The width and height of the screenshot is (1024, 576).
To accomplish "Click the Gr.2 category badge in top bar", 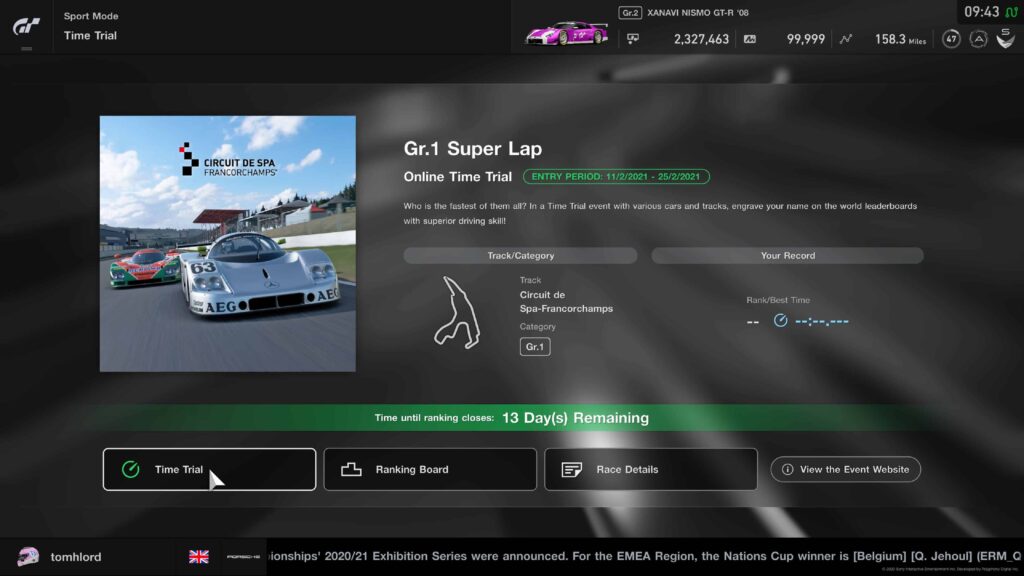I will [x=630, y=12].
